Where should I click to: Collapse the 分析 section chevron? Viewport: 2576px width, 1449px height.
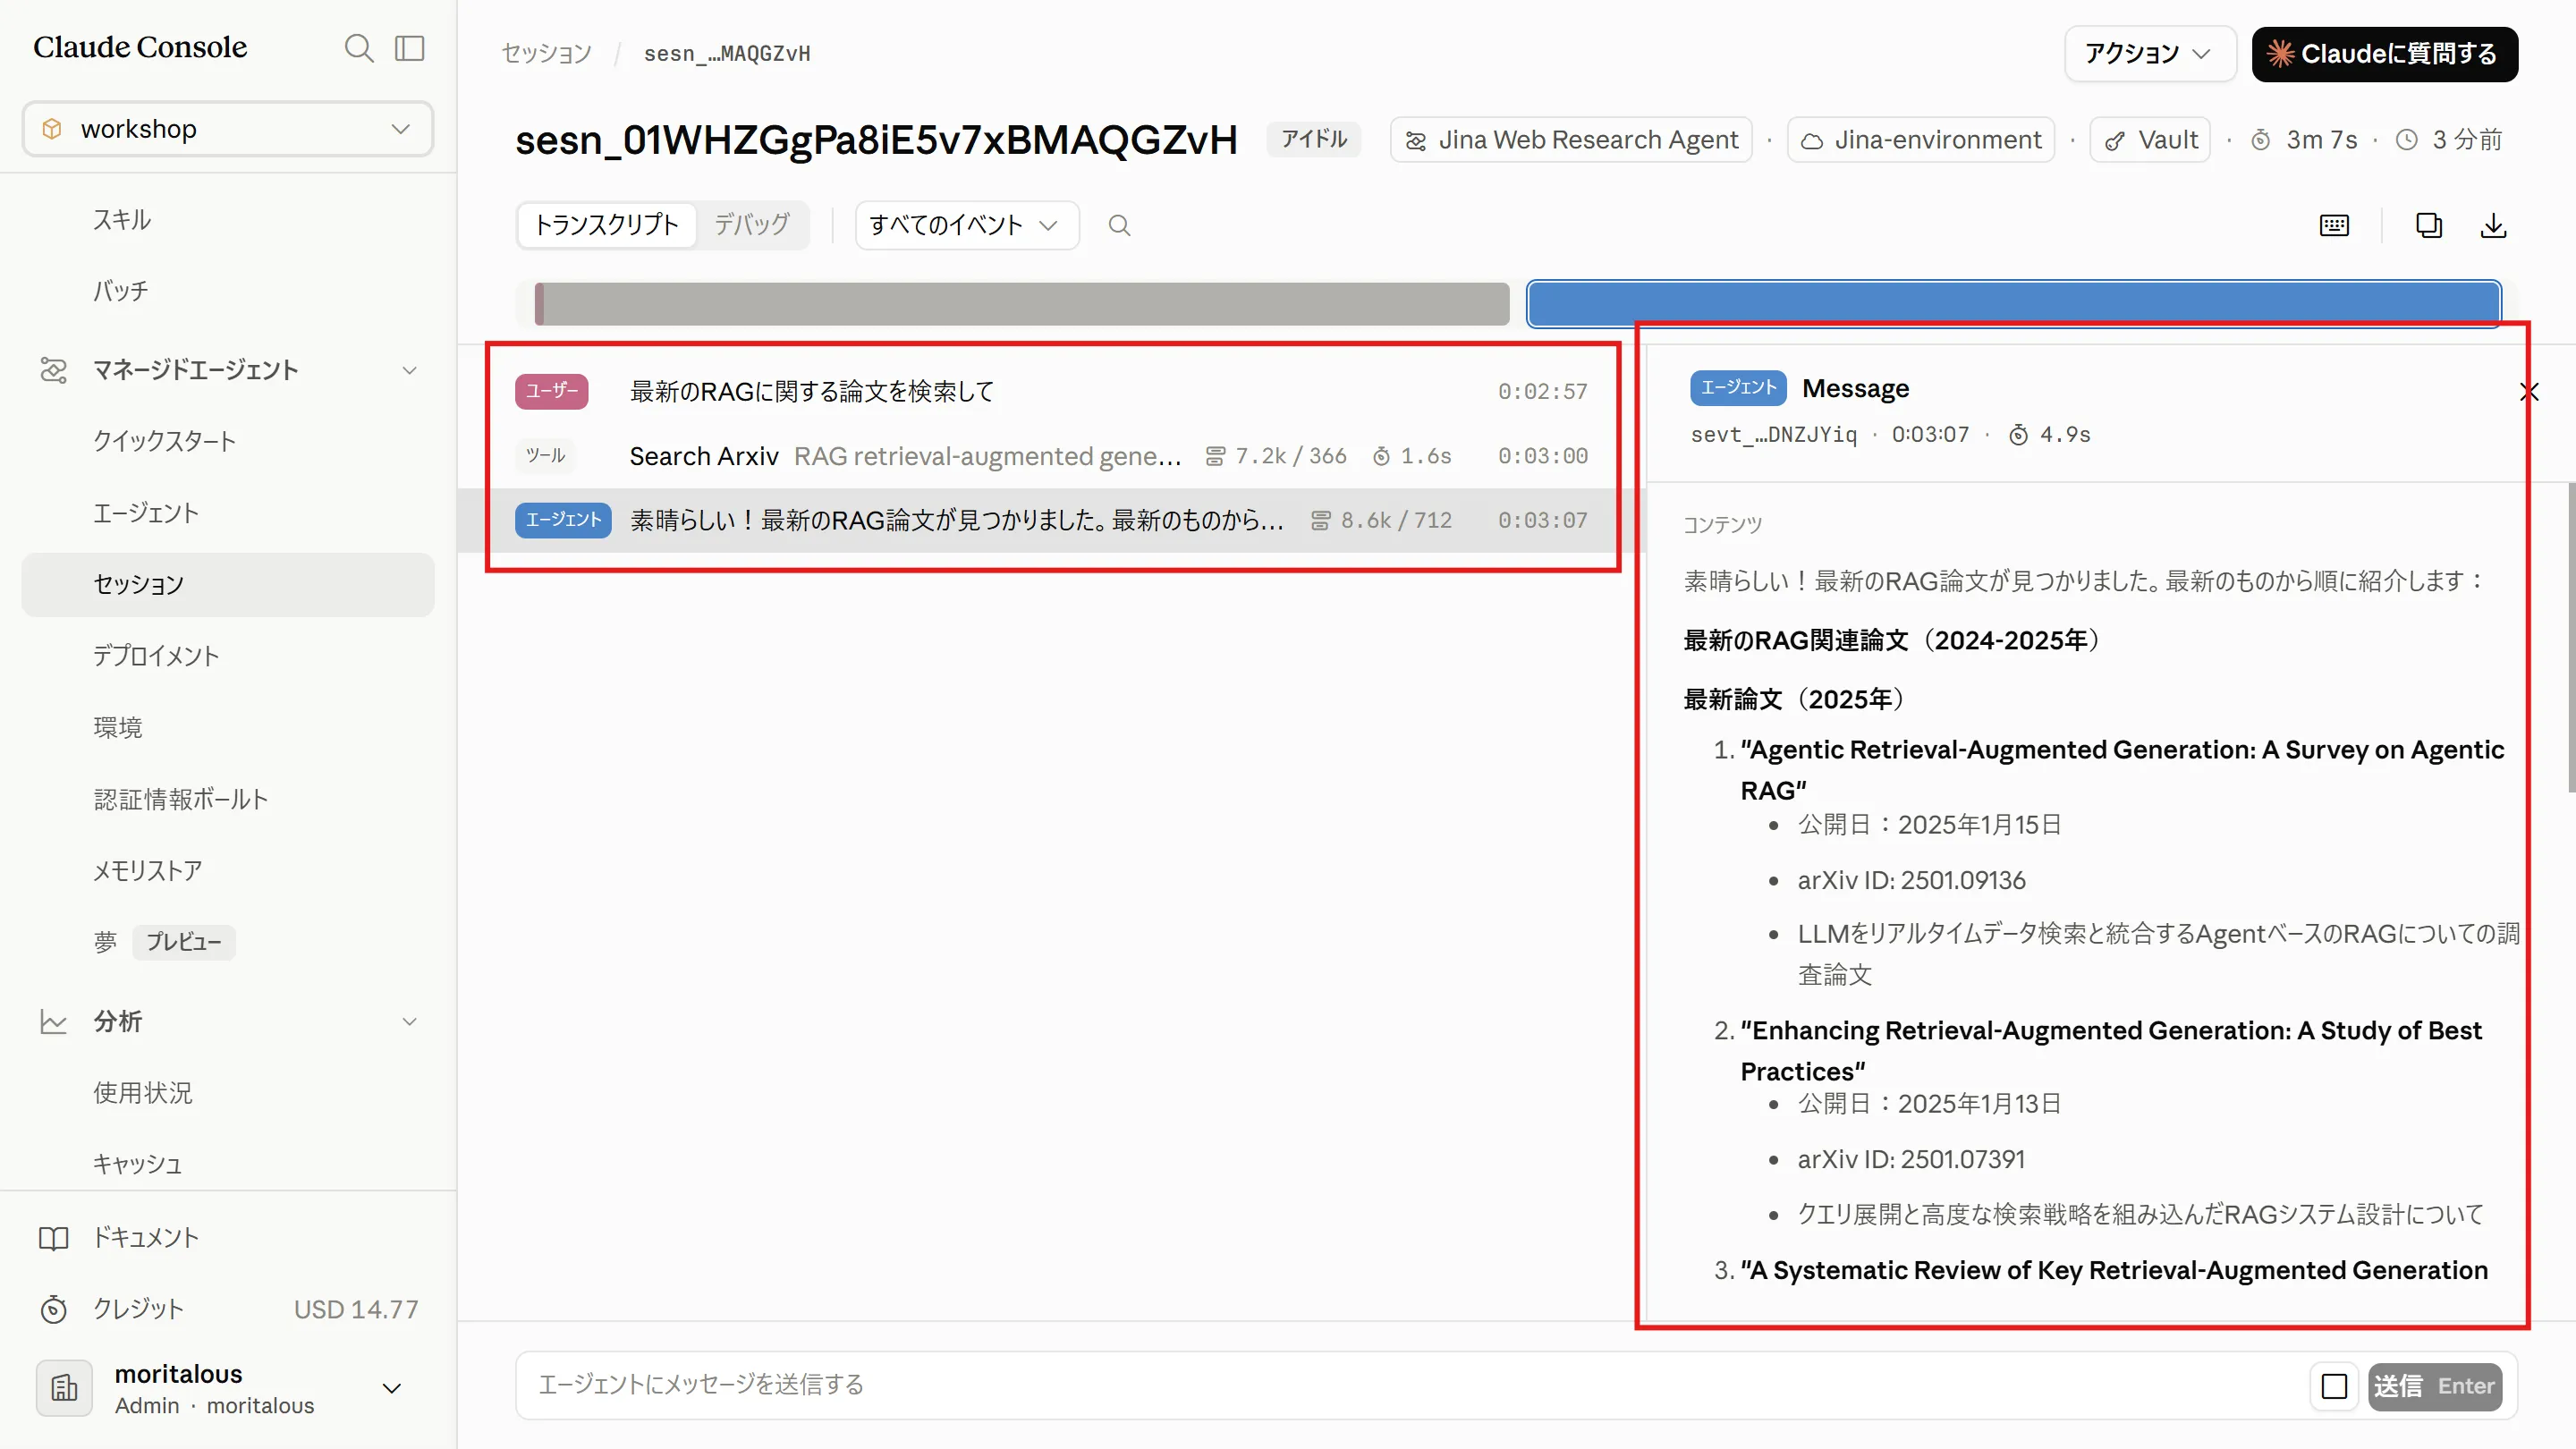(x=409, y=1021)
